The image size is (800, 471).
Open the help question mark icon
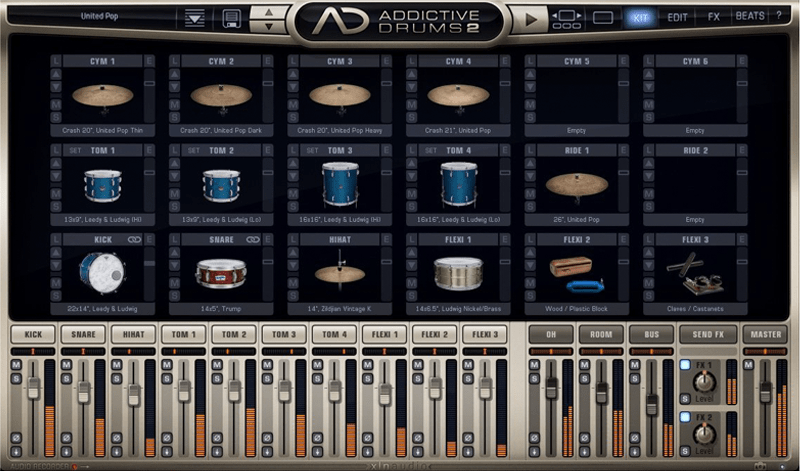779,16
